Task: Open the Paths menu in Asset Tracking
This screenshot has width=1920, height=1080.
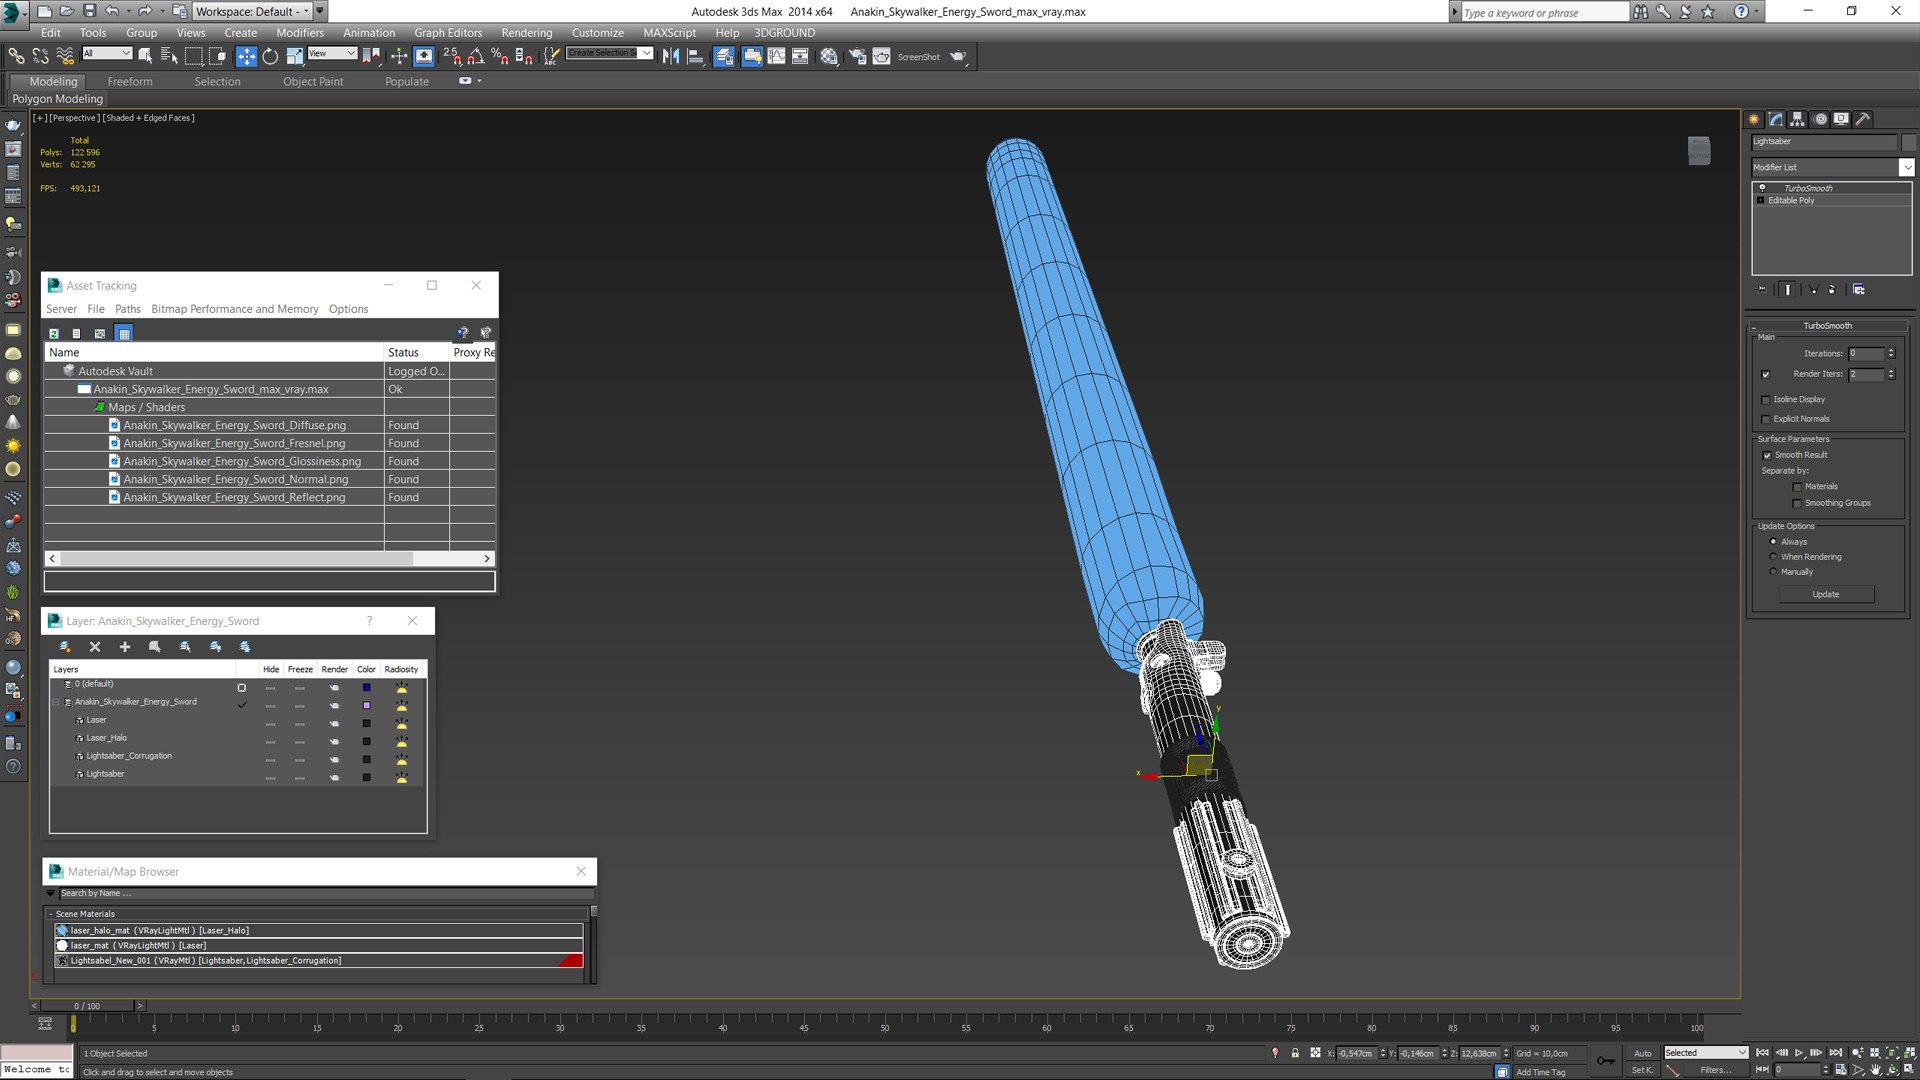Action: click(x=128, y=309)
